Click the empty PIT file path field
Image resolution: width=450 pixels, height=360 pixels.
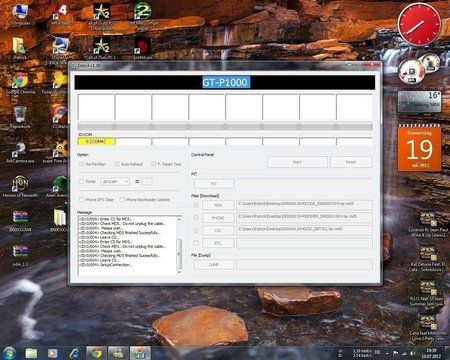[x=304, y=183]
